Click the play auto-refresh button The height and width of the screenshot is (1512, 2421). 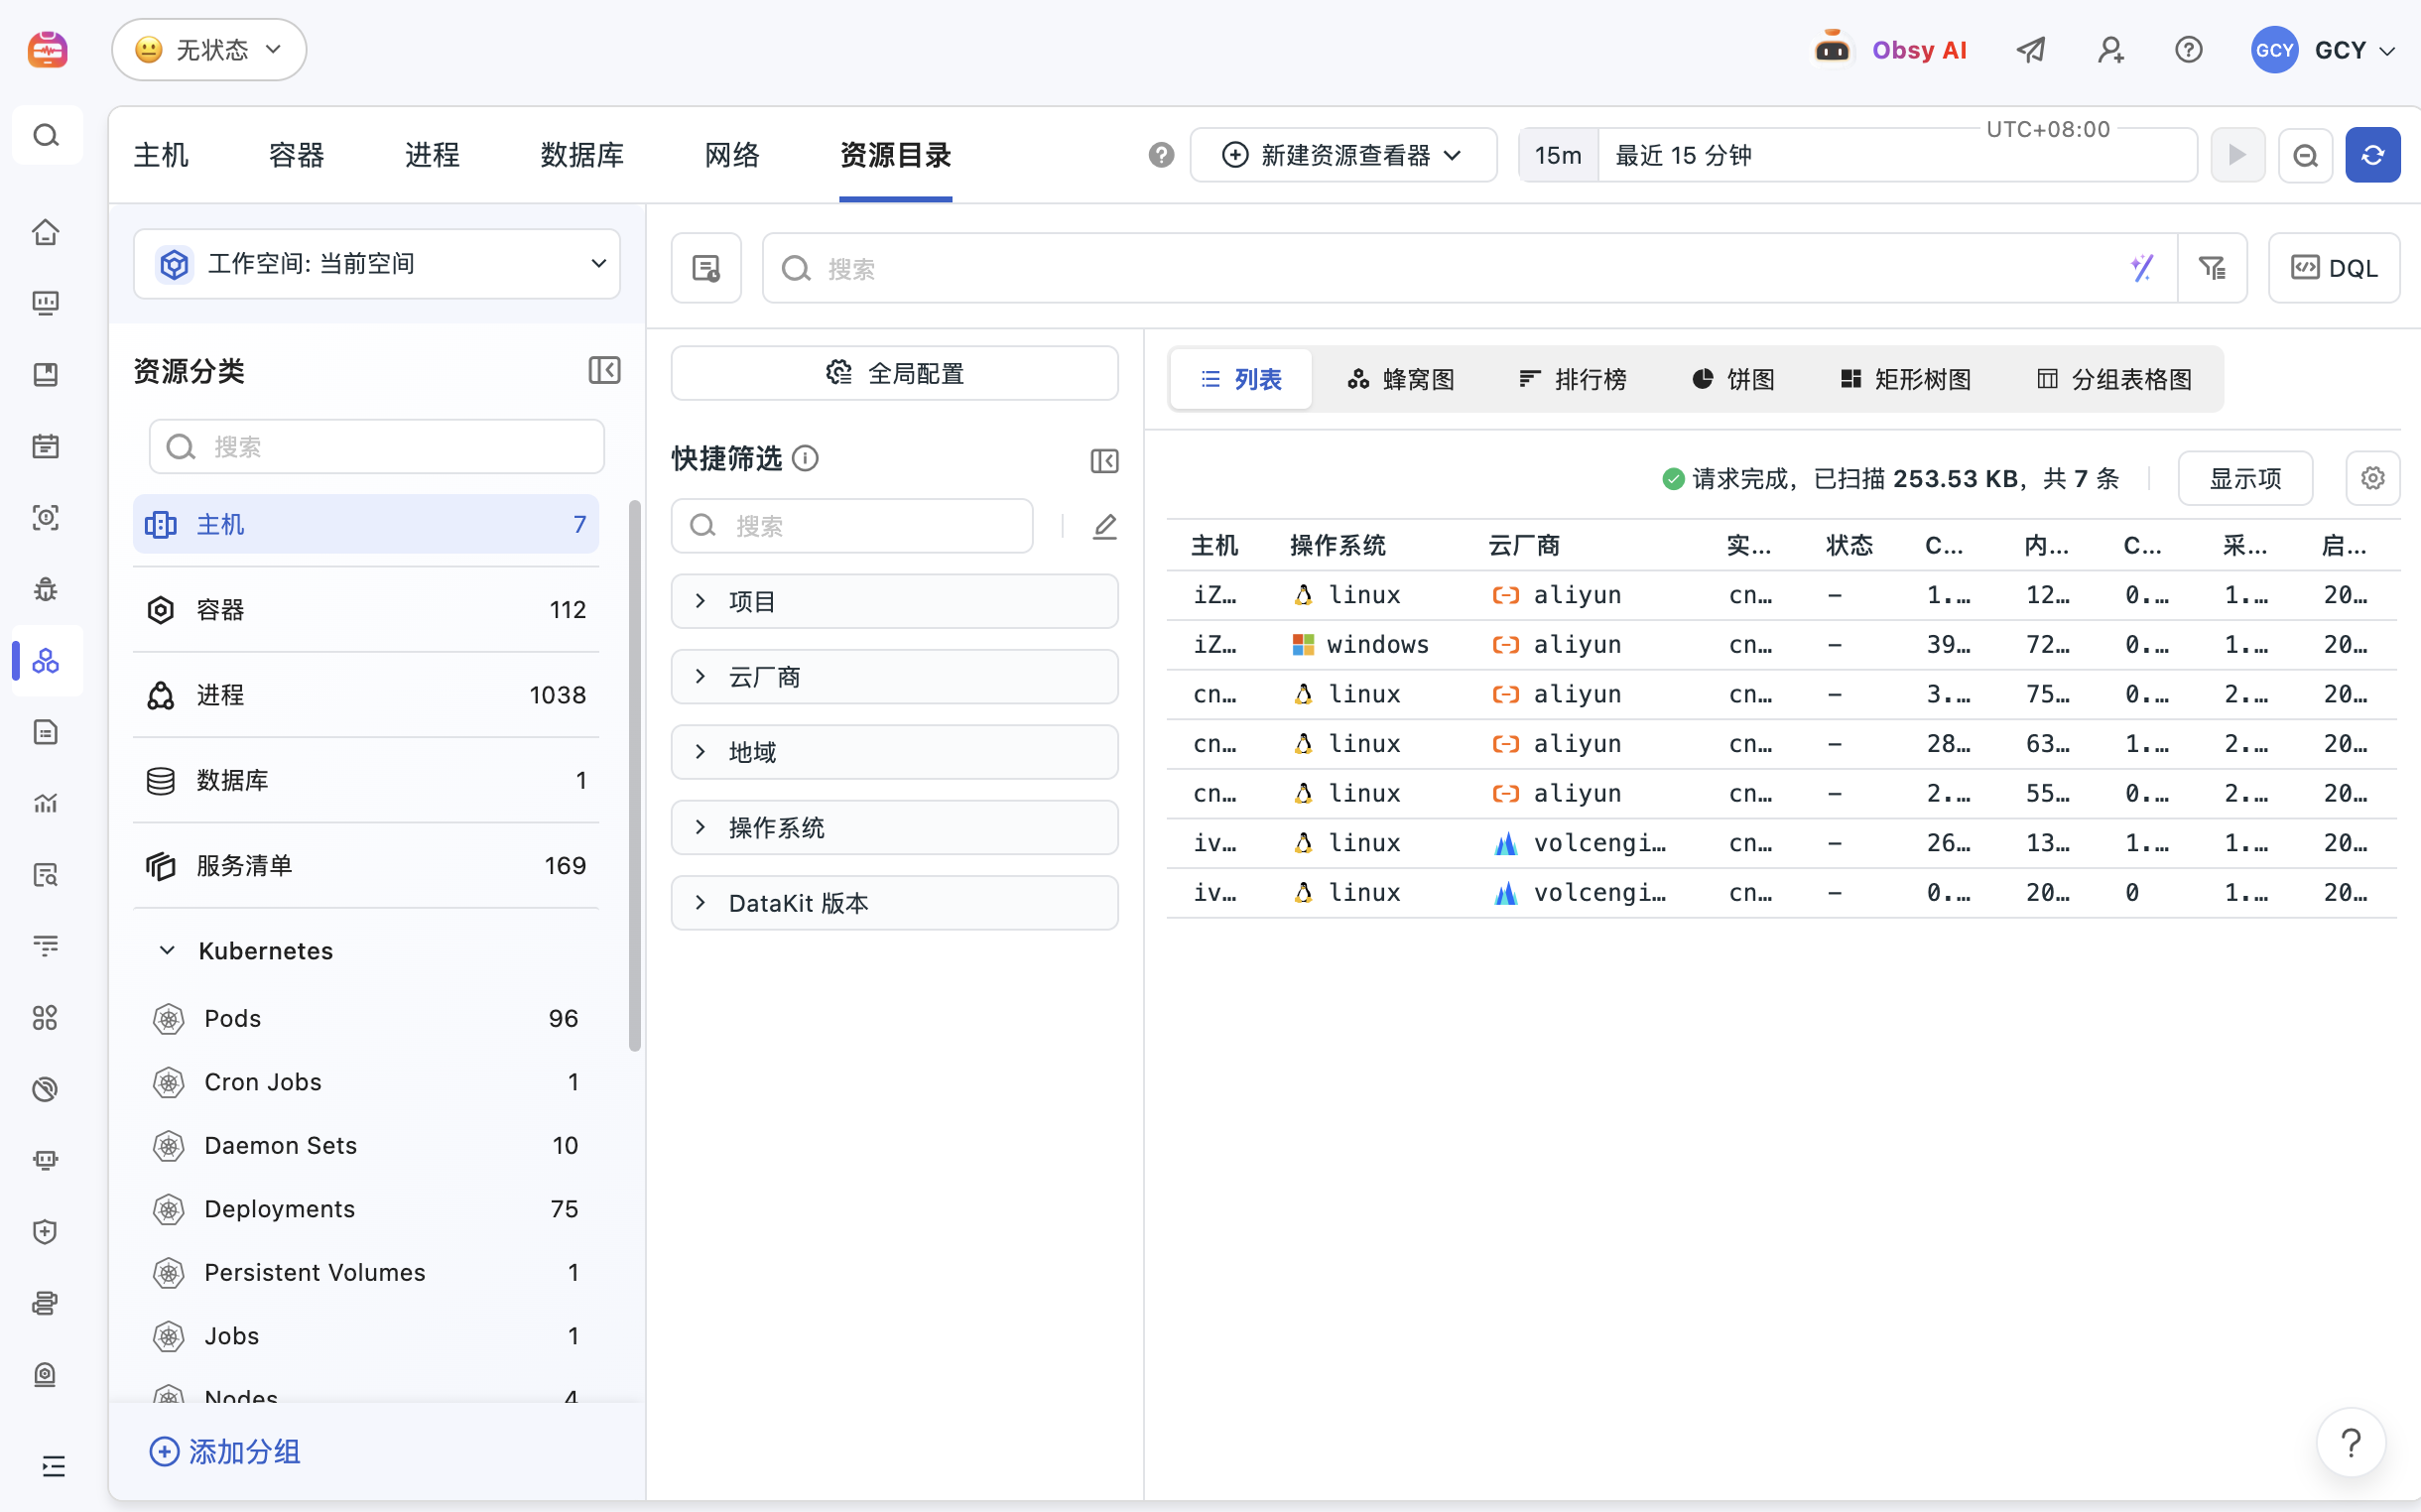[2237, 155]
